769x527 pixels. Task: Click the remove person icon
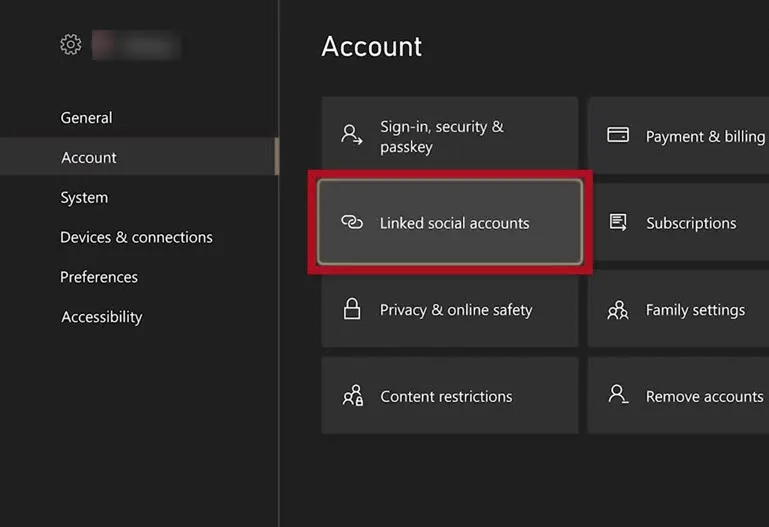[x=618, y=394]
